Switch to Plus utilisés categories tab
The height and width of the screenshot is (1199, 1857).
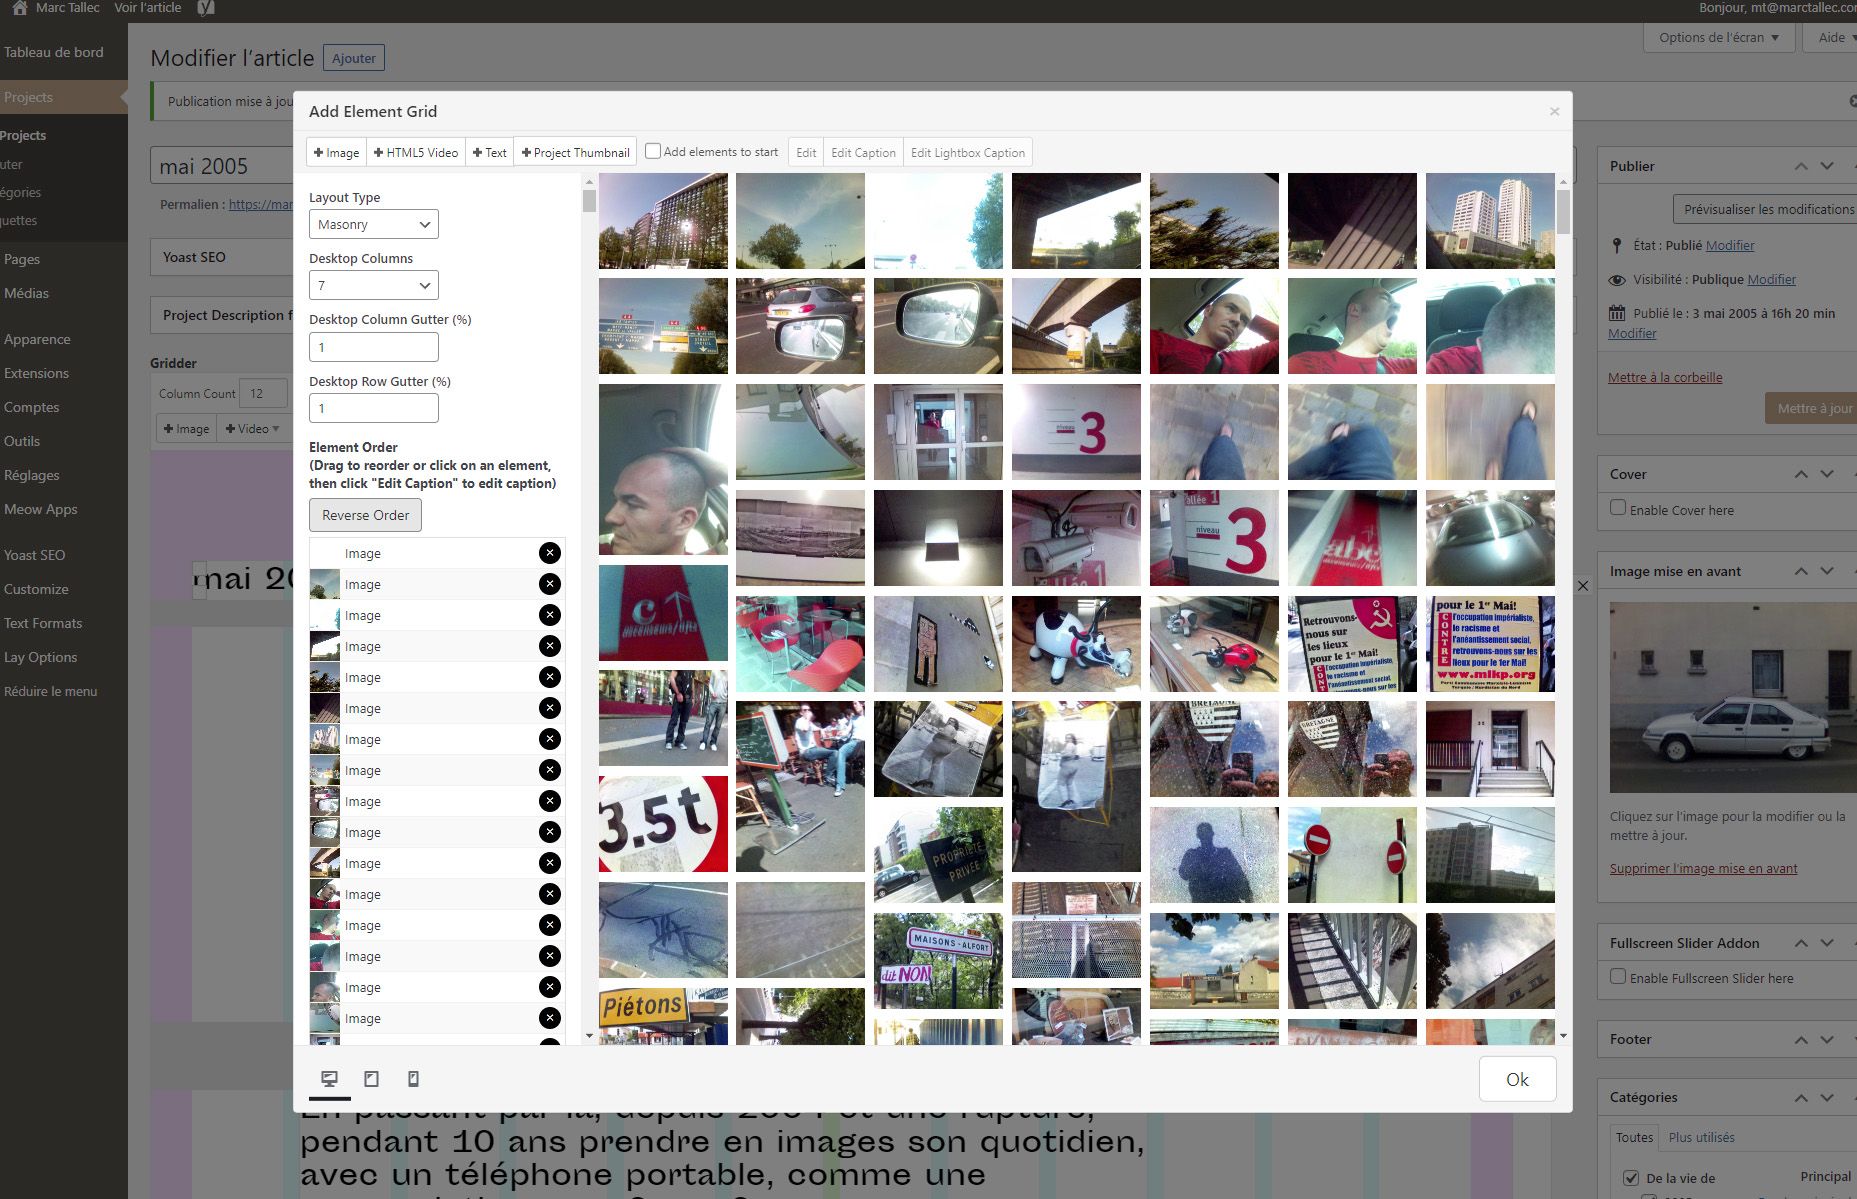point(1703,1137)
